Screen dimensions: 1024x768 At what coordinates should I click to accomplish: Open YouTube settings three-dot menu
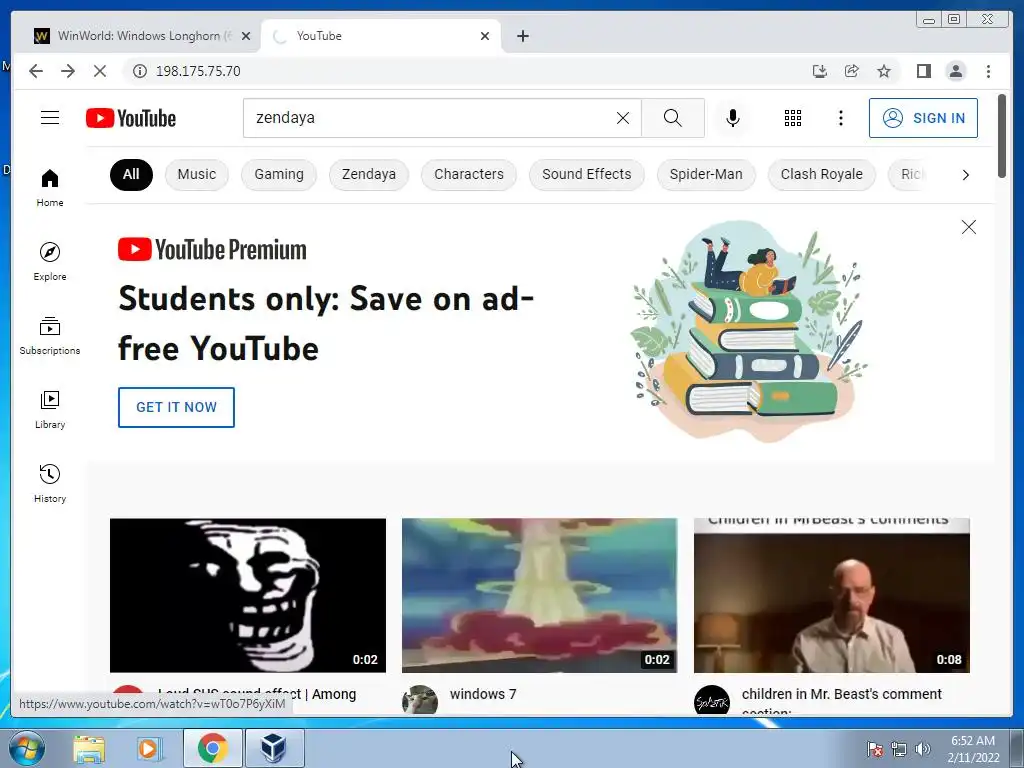[840, 118]
